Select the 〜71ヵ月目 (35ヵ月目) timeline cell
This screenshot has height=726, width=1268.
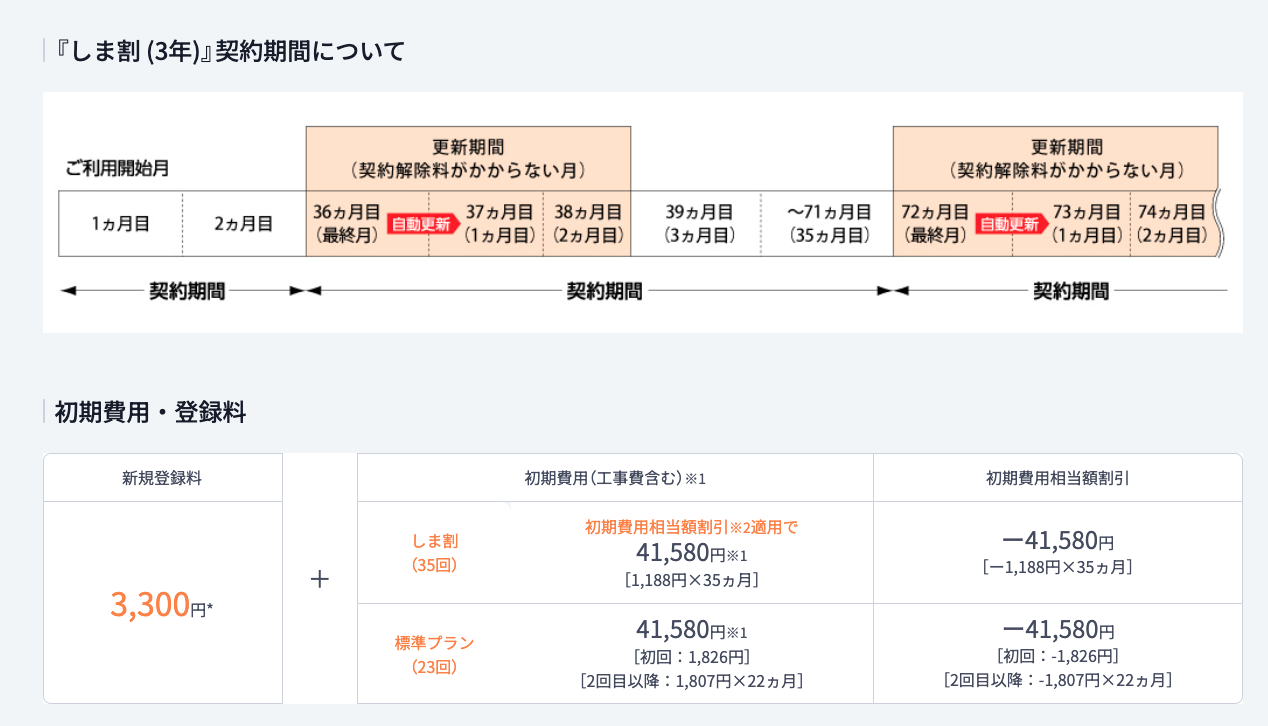coord(828,224)
